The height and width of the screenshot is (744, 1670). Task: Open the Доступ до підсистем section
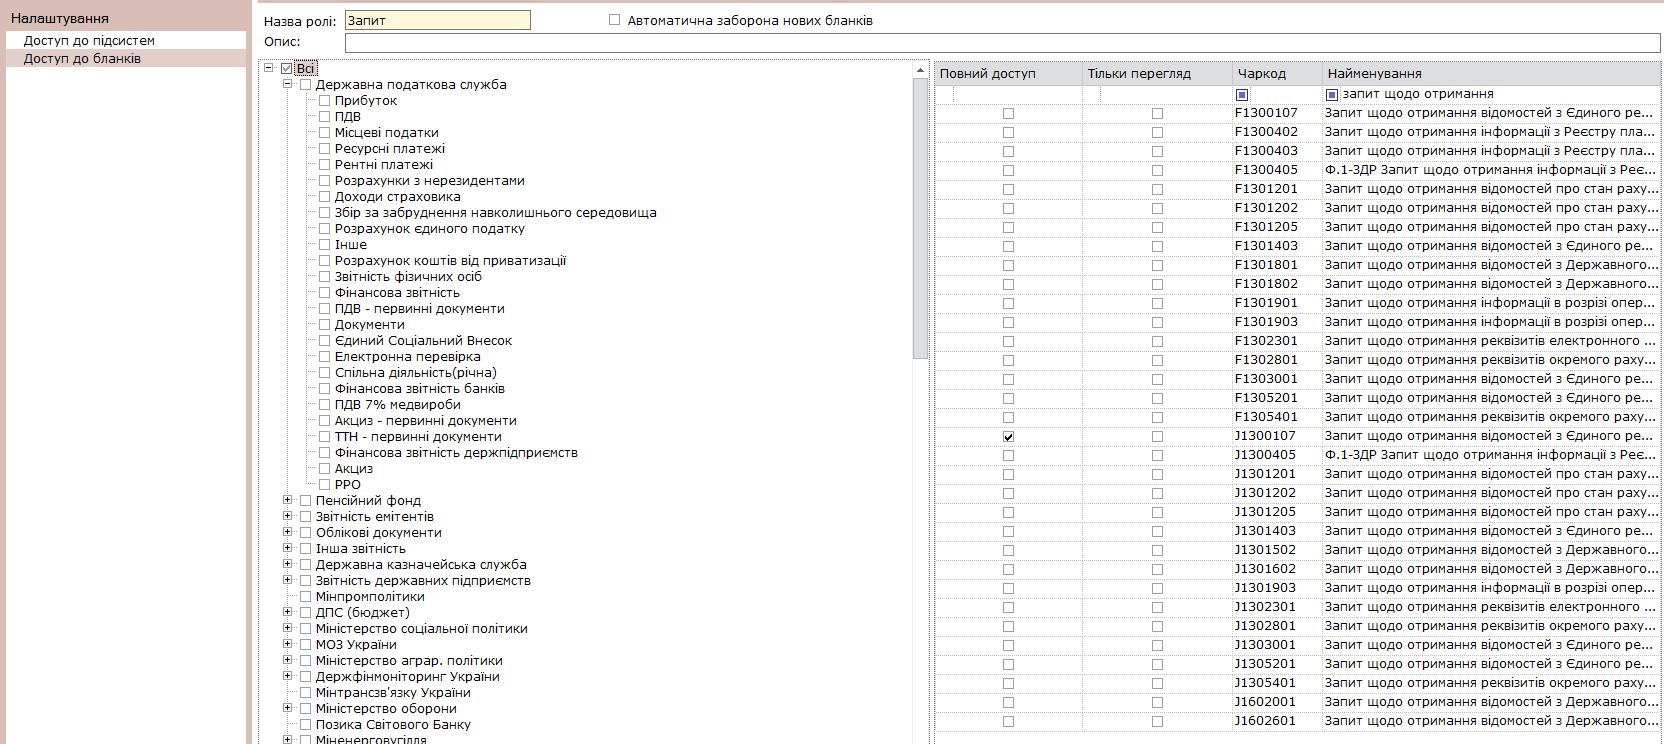click(x=89, y=41)
